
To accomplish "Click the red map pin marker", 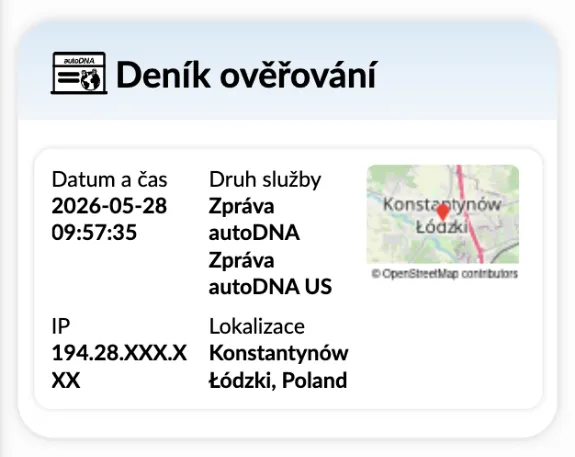I will (443, 213).
